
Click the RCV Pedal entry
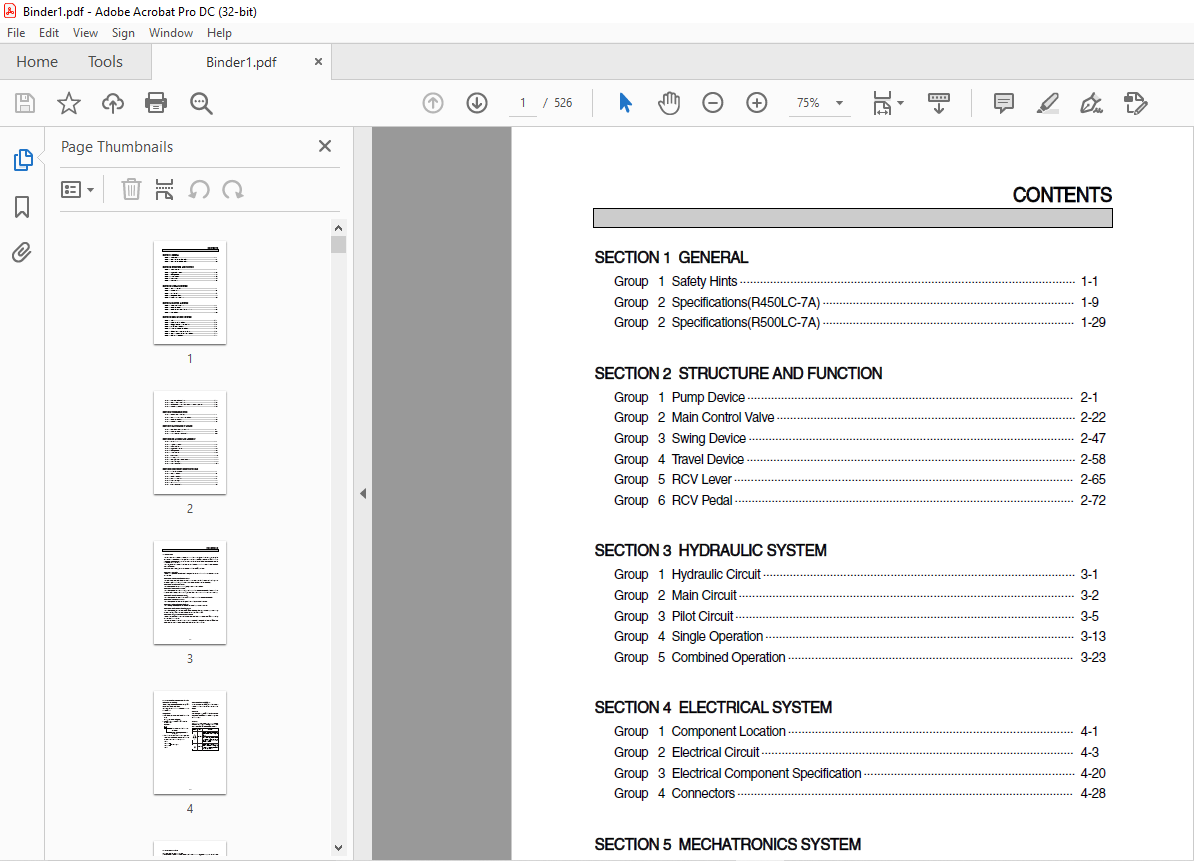pos(860,500)
